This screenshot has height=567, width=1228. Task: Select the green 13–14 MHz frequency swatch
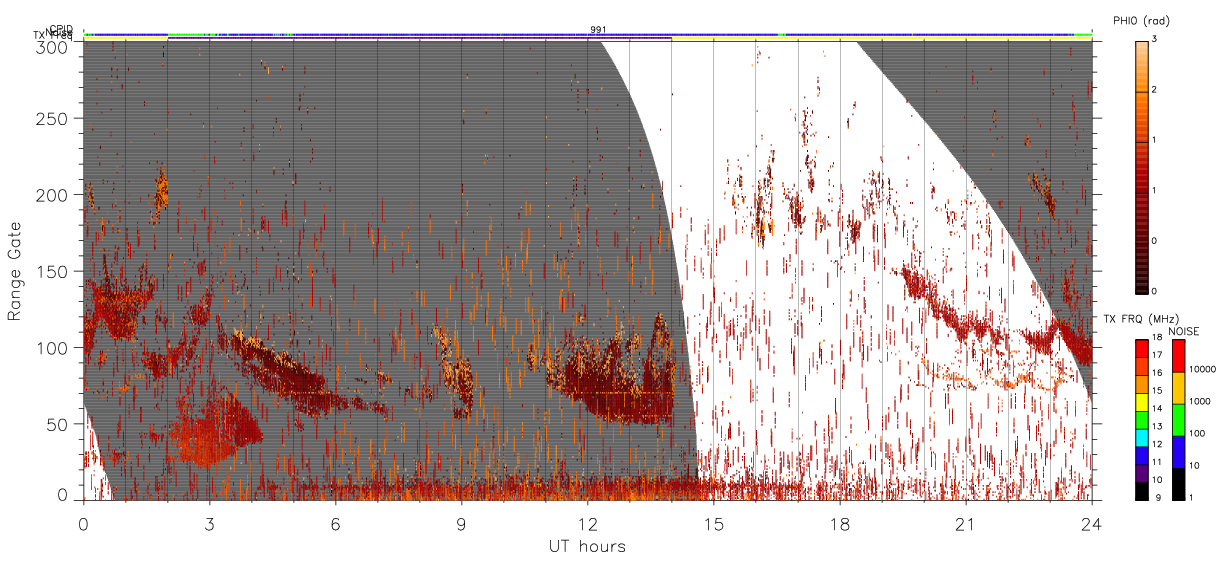[x=1143, y=419]
